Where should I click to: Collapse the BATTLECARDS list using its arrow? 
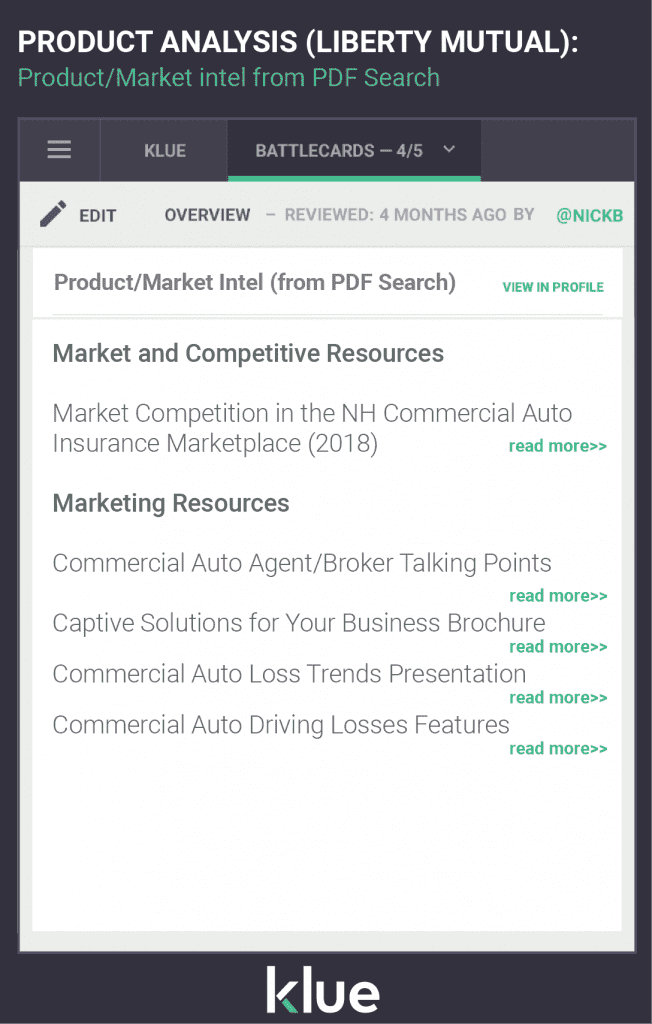[x=449, y=150]
